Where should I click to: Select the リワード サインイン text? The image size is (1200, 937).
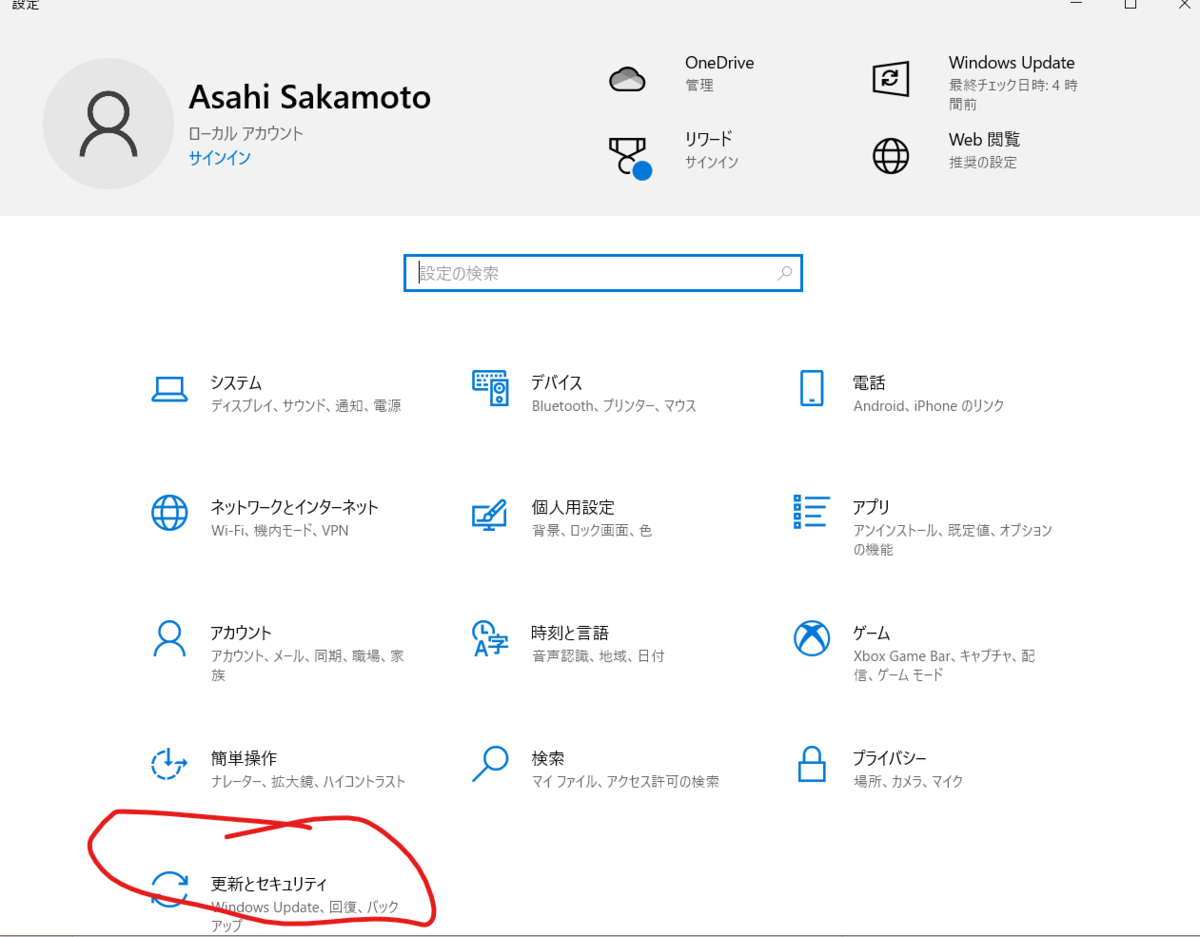[712, 162]
